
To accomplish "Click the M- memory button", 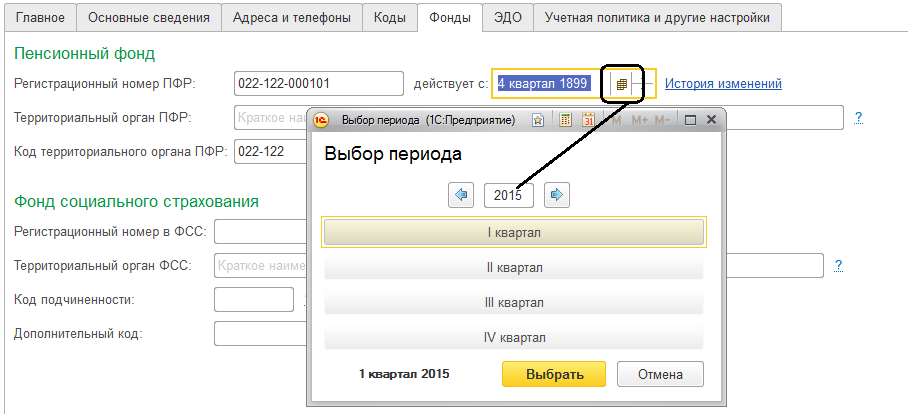I will [662, 120].
